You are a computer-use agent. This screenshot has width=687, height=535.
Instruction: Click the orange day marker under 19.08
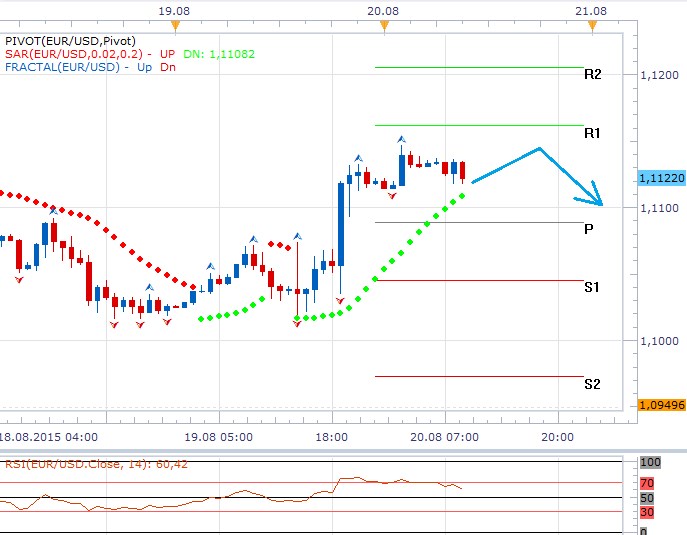tap(175, 24)
